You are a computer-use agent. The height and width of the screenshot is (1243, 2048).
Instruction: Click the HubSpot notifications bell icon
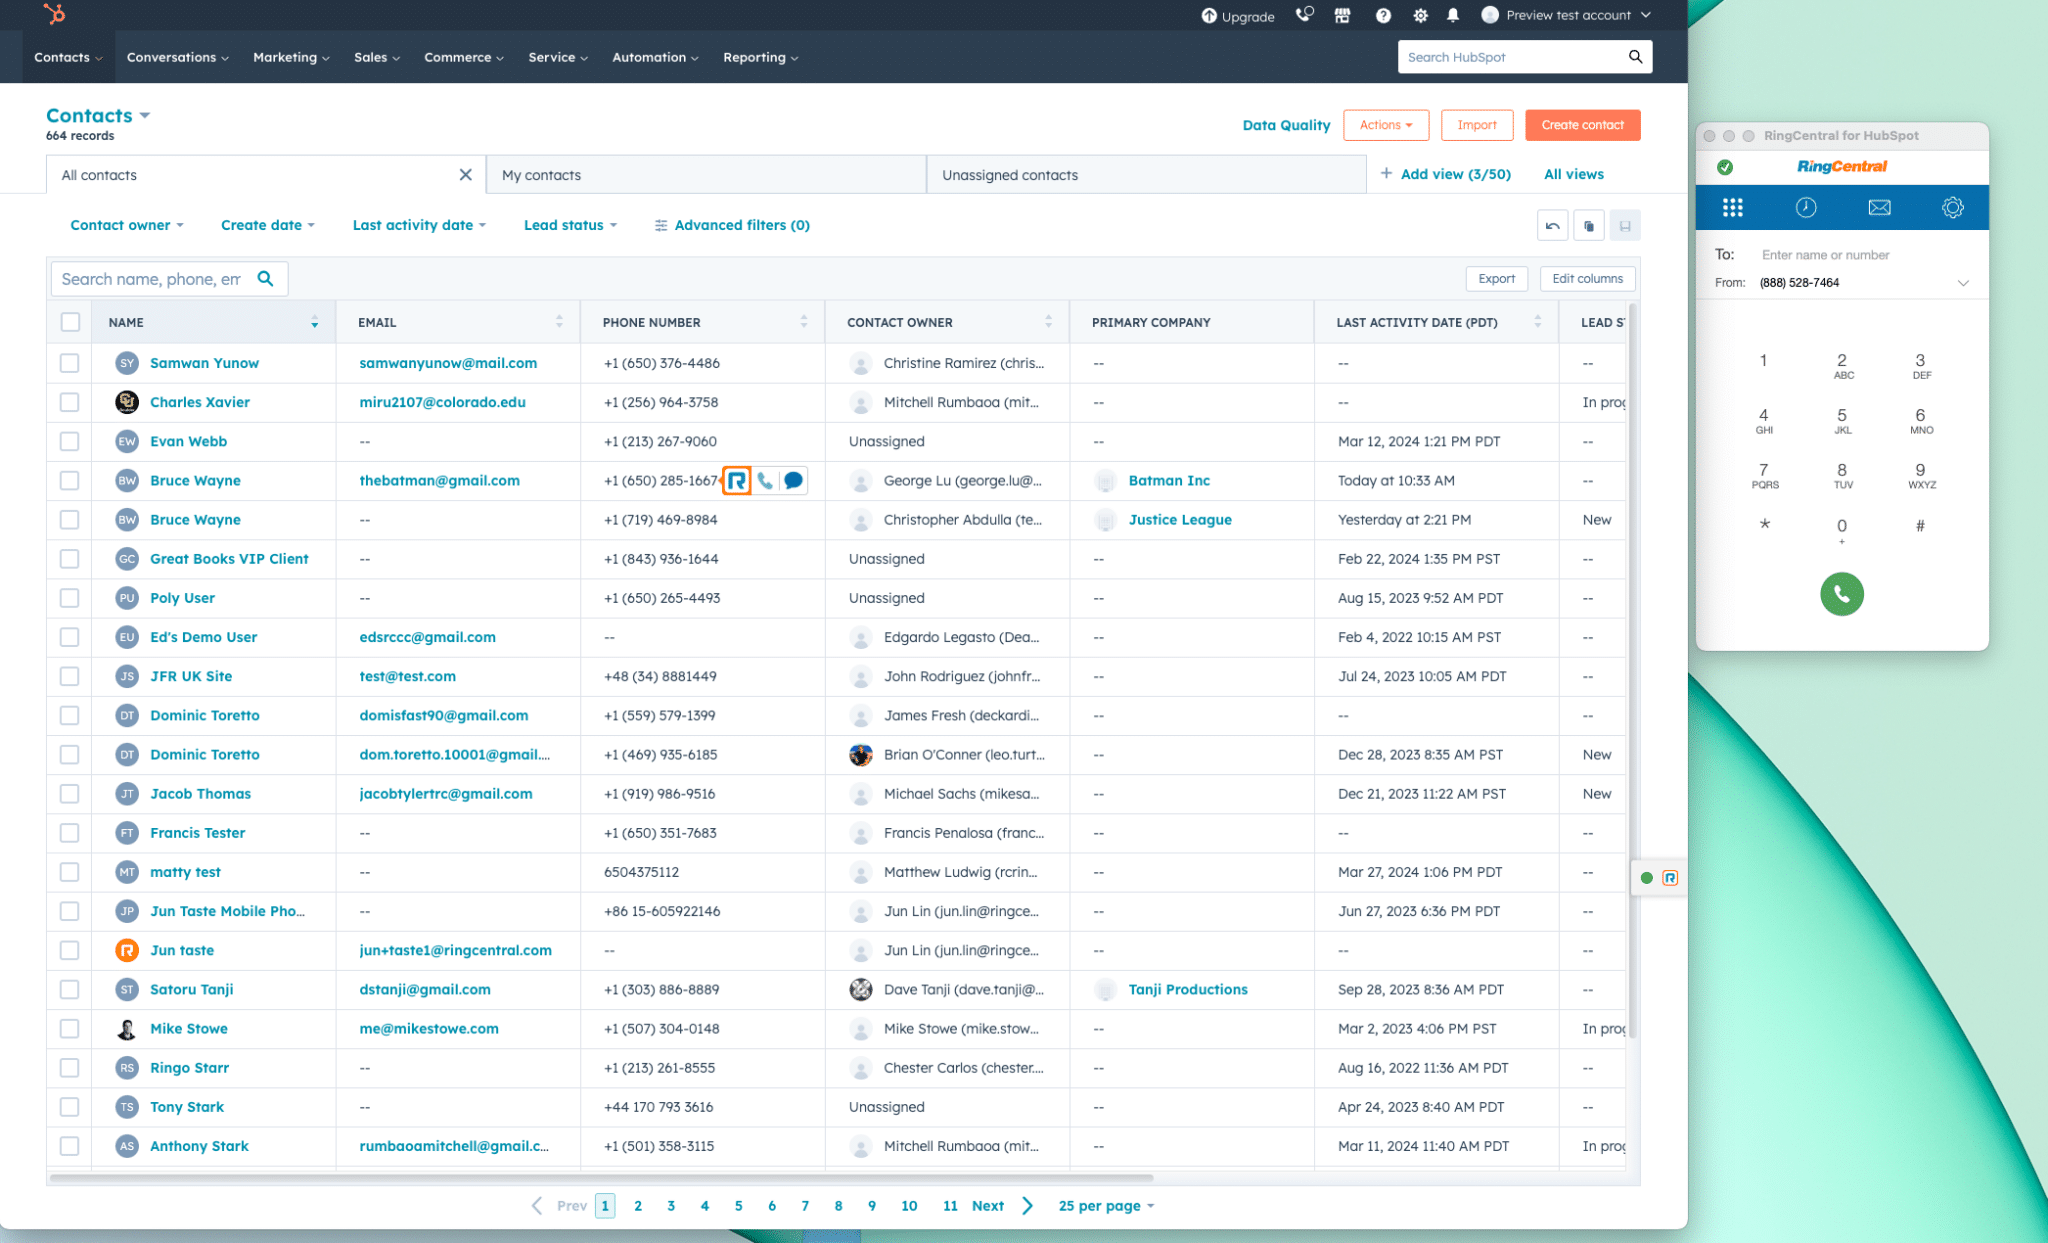tap(1451, 18)
